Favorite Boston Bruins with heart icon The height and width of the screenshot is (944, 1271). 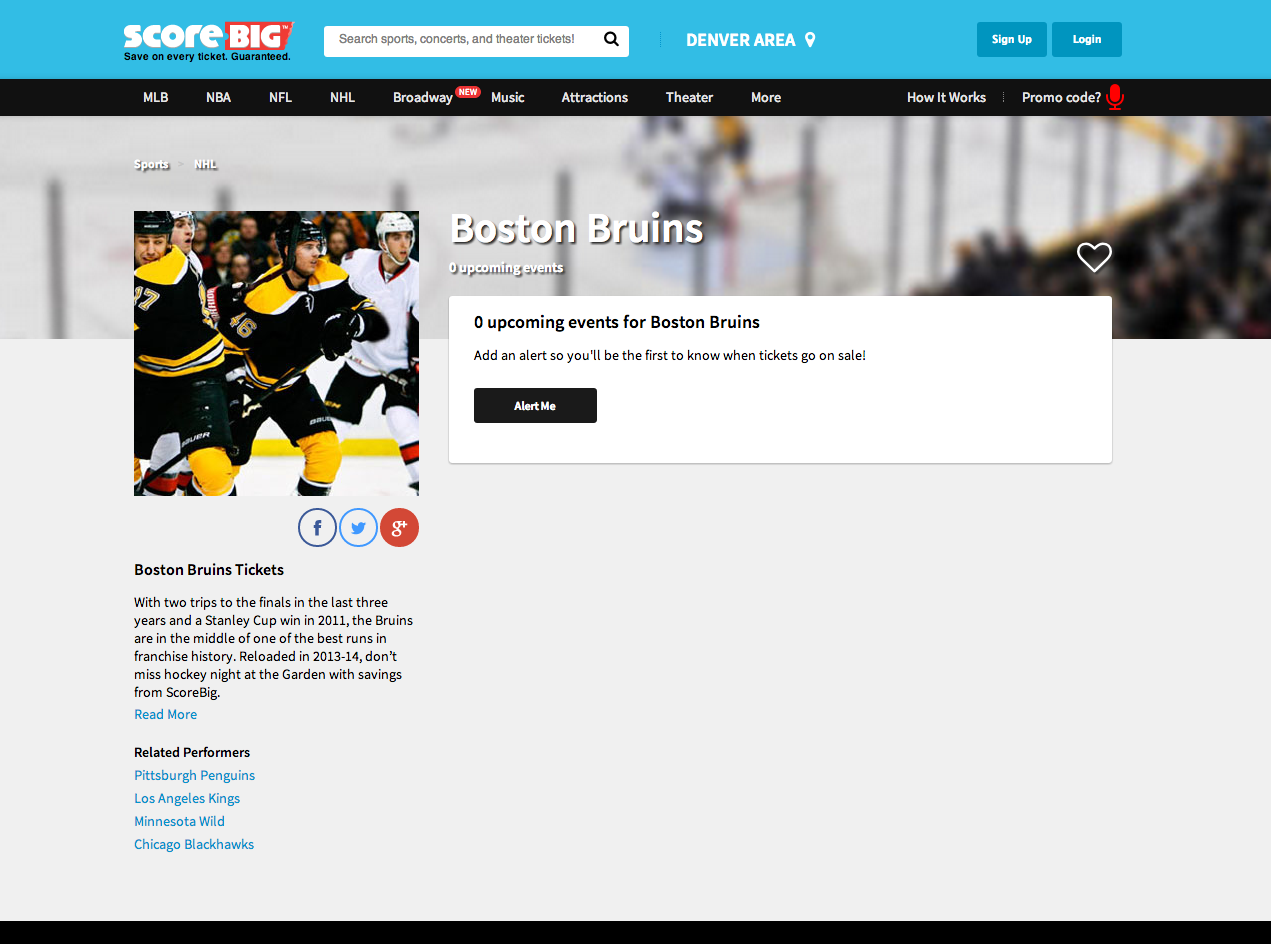point(1094,258)
